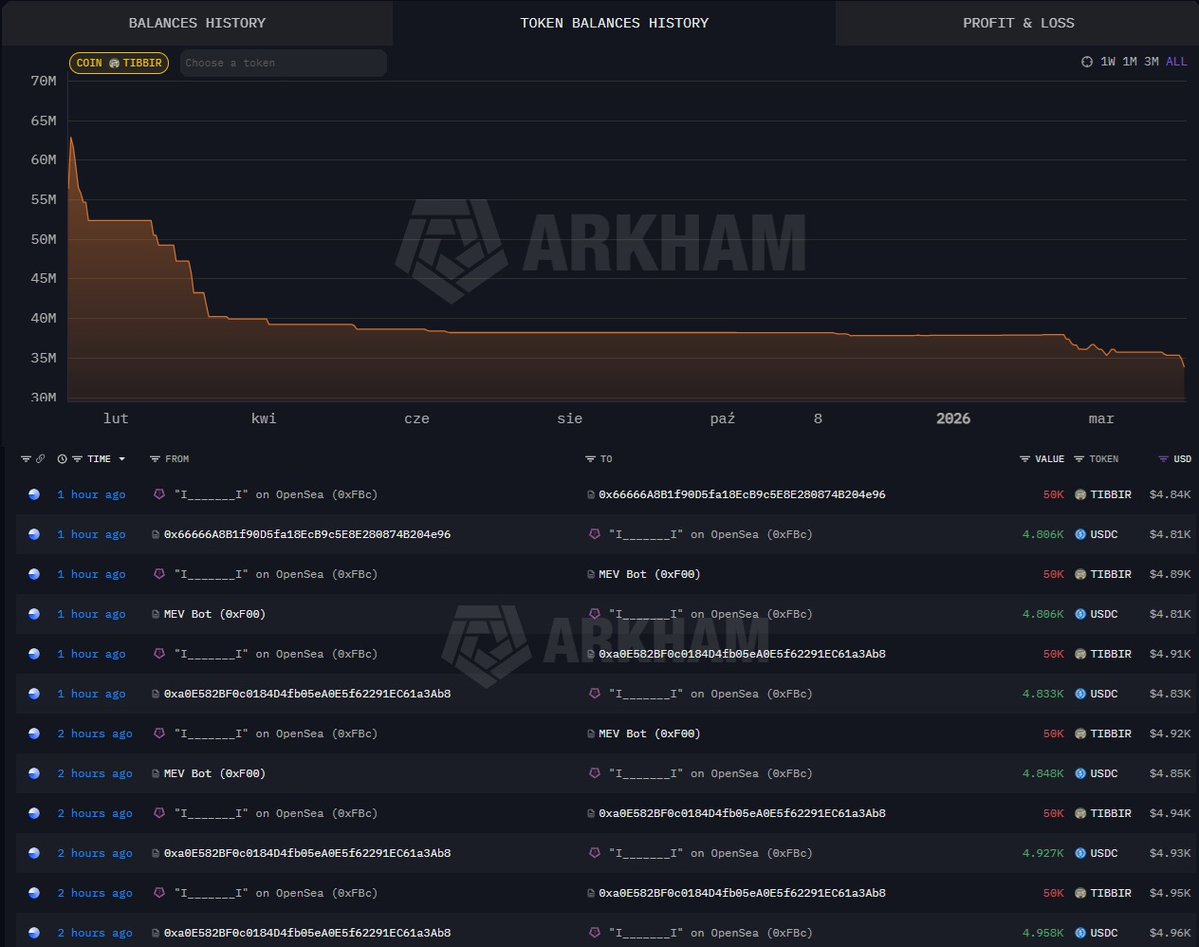Image resolution: width=1199 pixels, height=947 pixels.
Task: Click USDC token icon in $4.96K row
Action: pos(1080,932)
